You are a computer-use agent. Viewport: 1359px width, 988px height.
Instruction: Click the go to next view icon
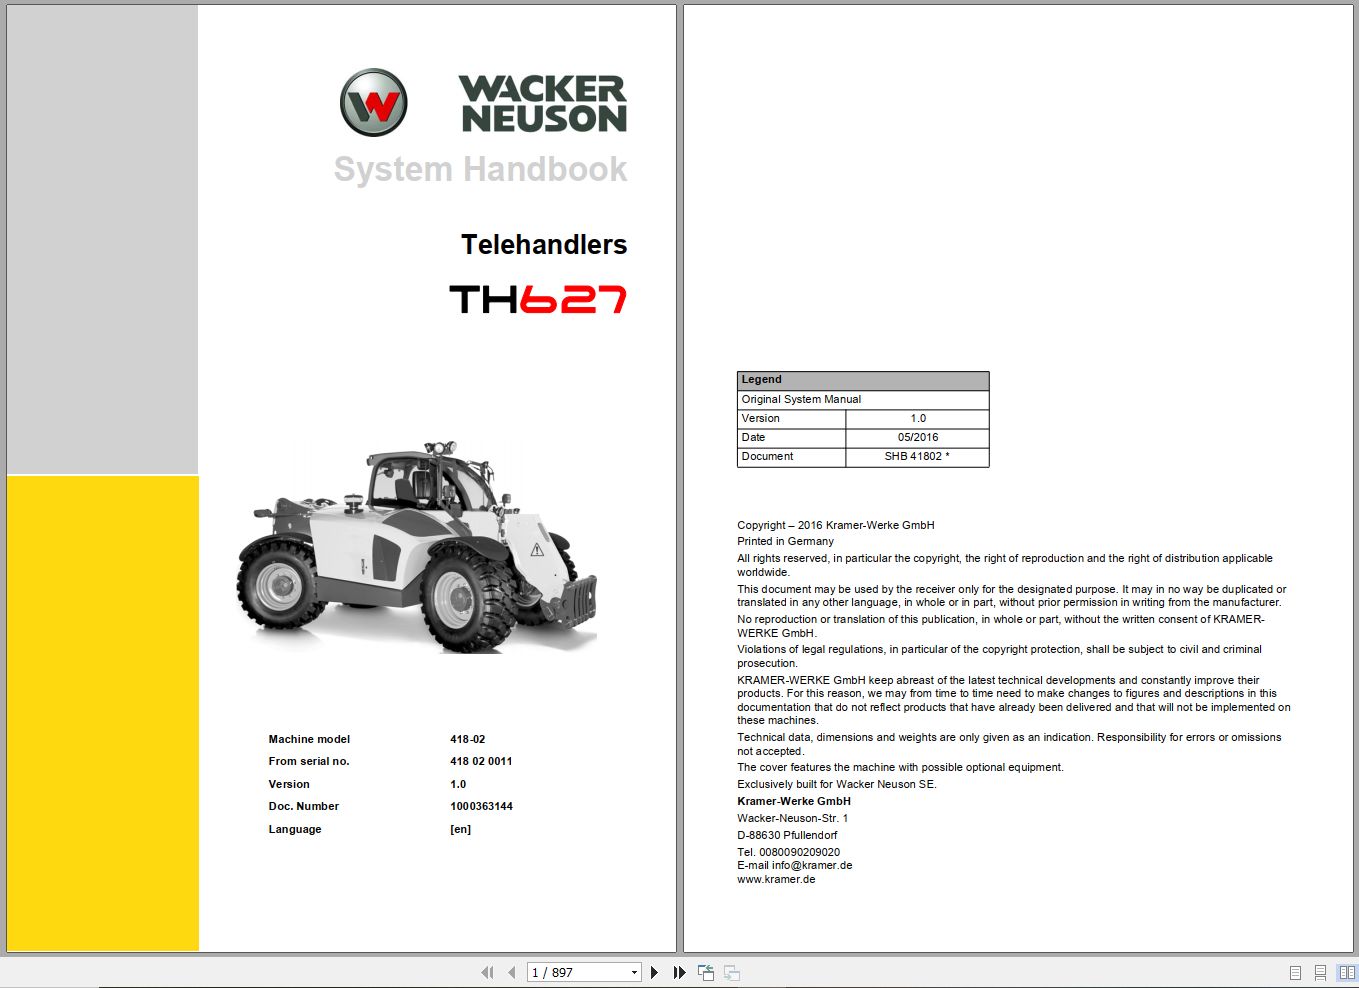tap(732, 972)
